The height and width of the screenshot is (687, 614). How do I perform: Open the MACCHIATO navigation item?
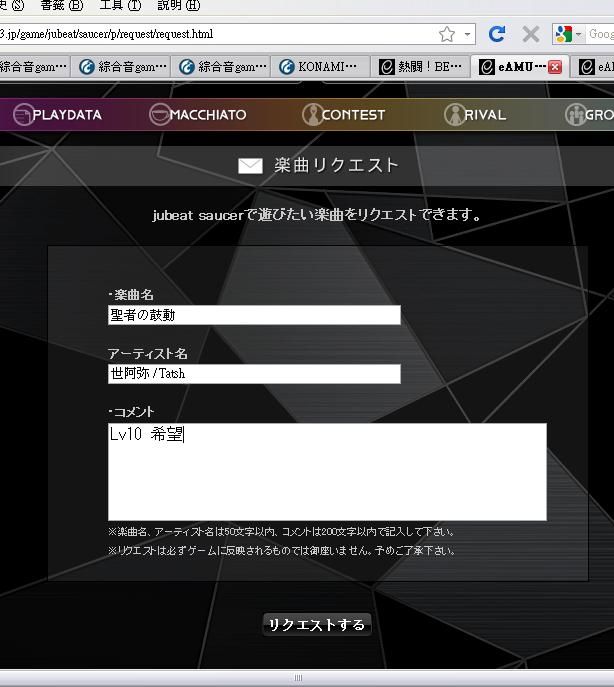(198, 115)
